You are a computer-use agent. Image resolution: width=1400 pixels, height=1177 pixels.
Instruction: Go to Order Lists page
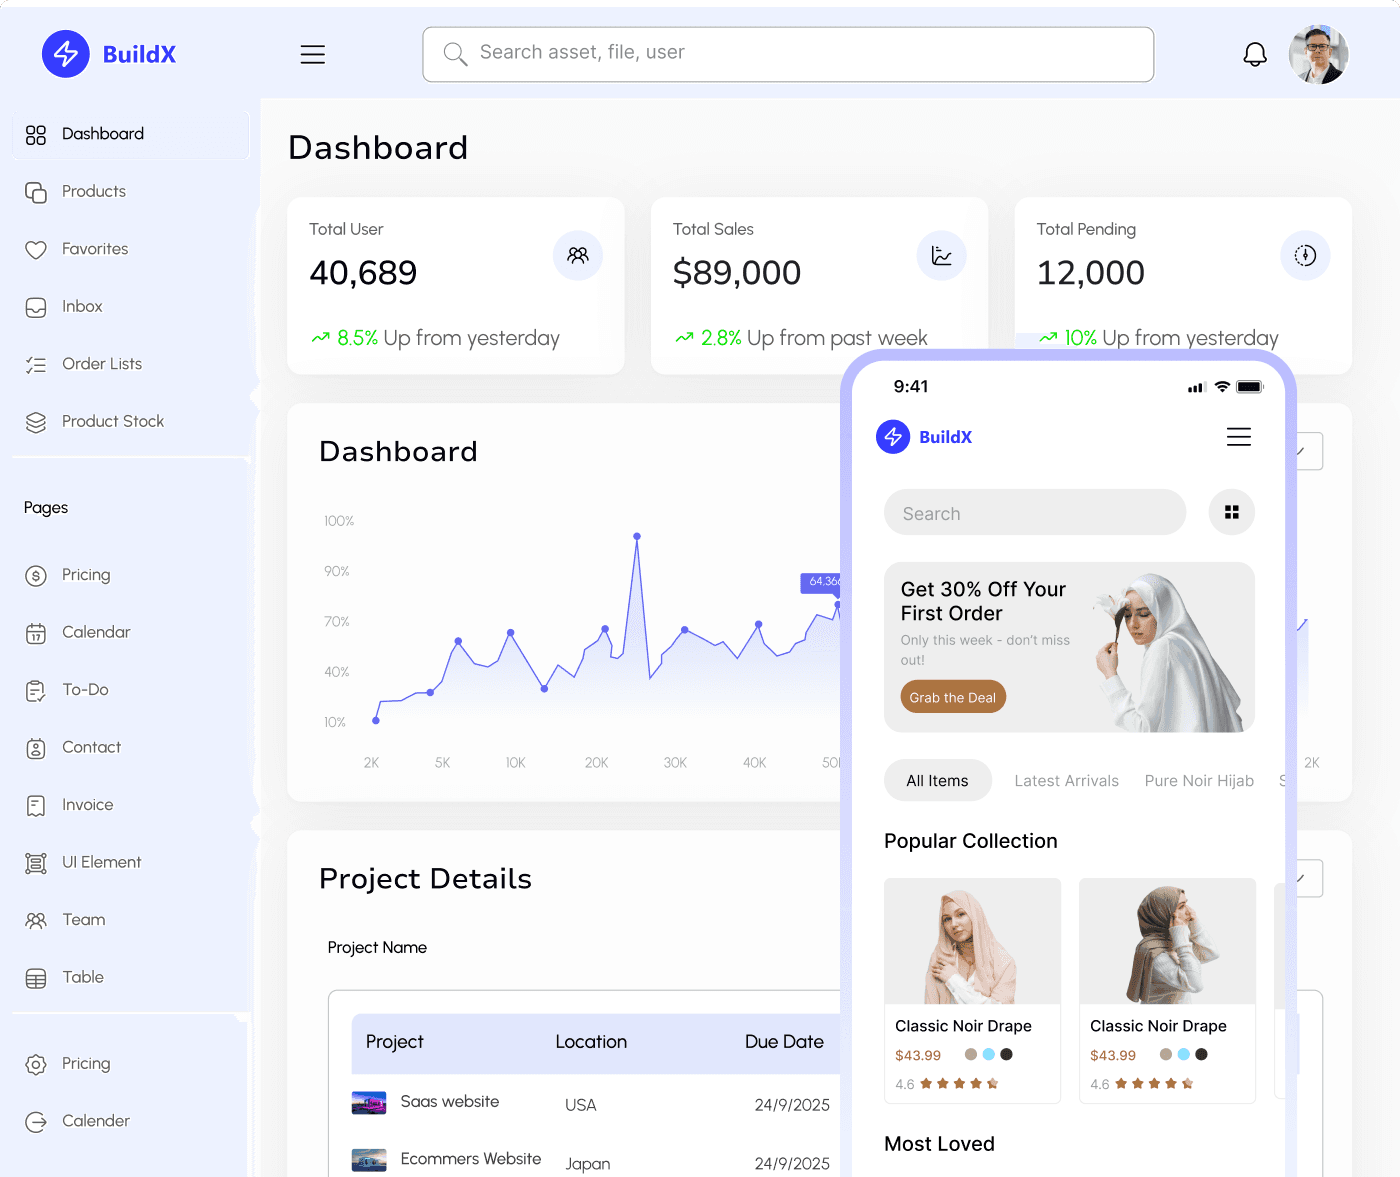click(102, 364)
